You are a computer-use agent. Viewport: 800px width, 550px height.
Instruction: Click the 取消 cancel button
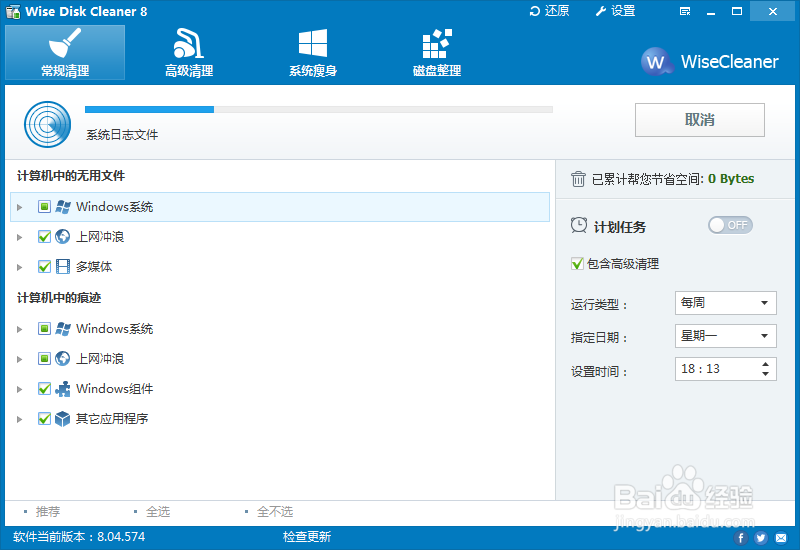tap(699, 120)
